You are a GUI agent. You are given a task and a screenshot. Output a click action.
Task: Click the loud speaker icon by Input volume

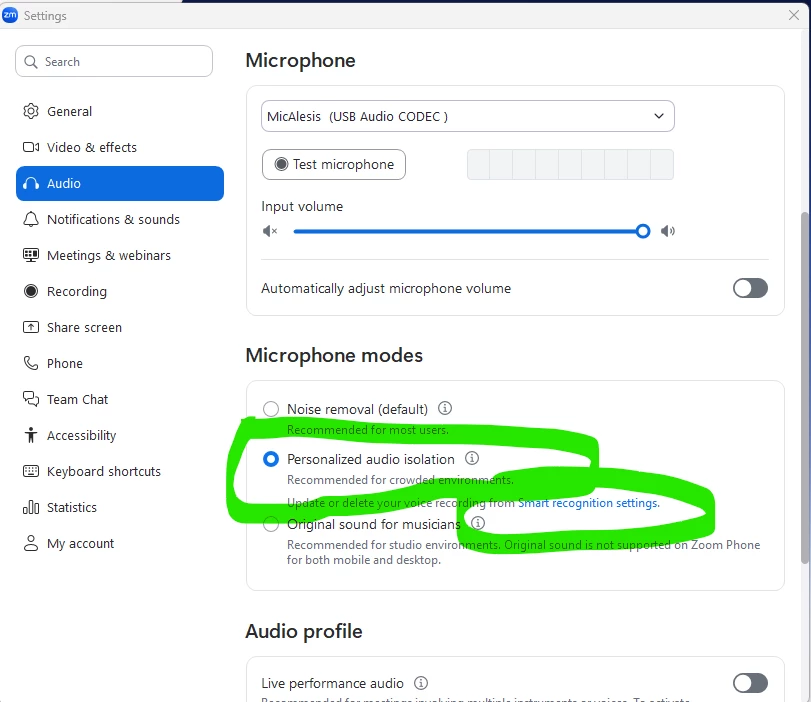point(668,231)
